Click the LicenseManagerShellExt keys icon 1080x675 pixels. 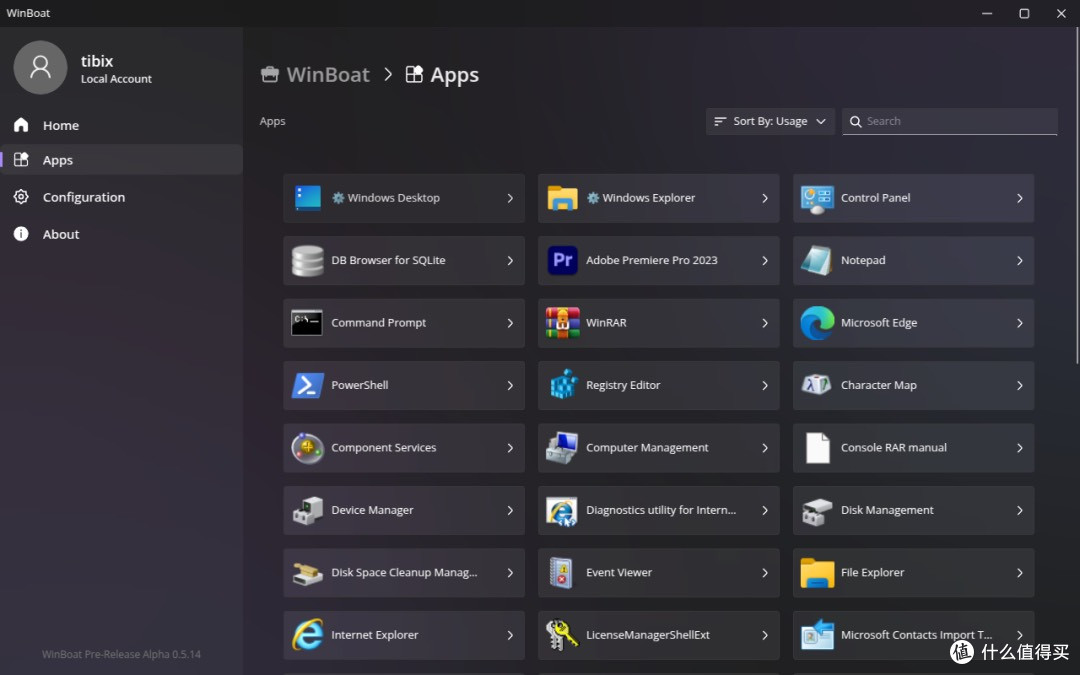coord(562,635)
